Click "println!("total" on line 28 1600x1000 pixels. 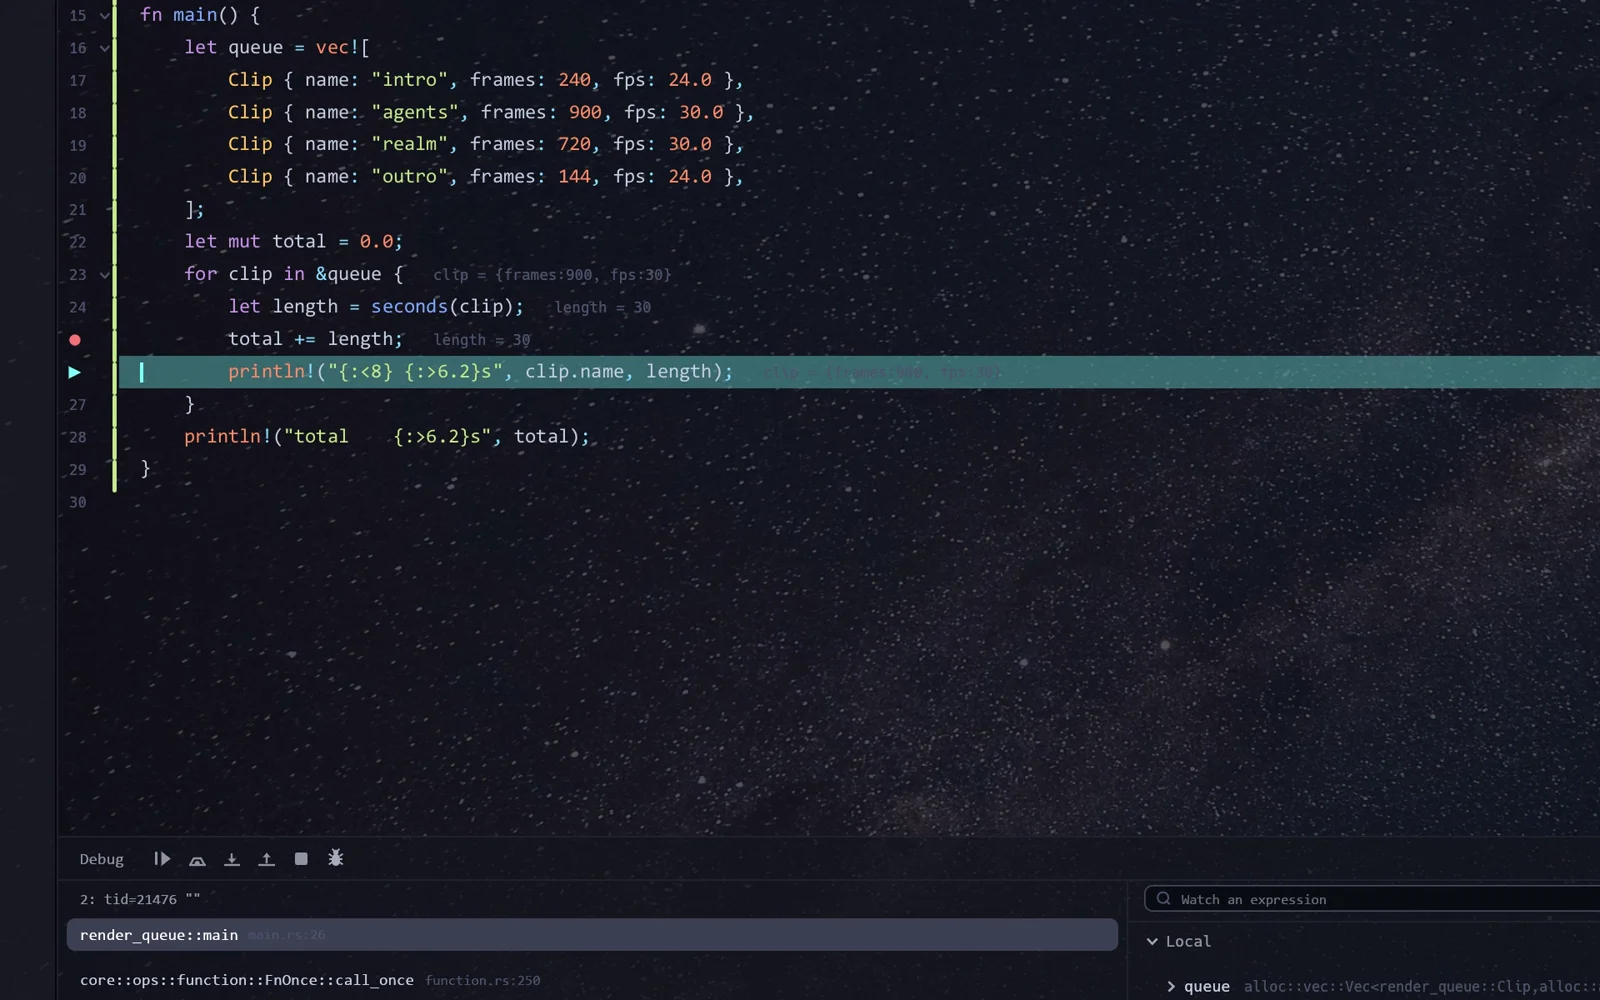[266, 437]
